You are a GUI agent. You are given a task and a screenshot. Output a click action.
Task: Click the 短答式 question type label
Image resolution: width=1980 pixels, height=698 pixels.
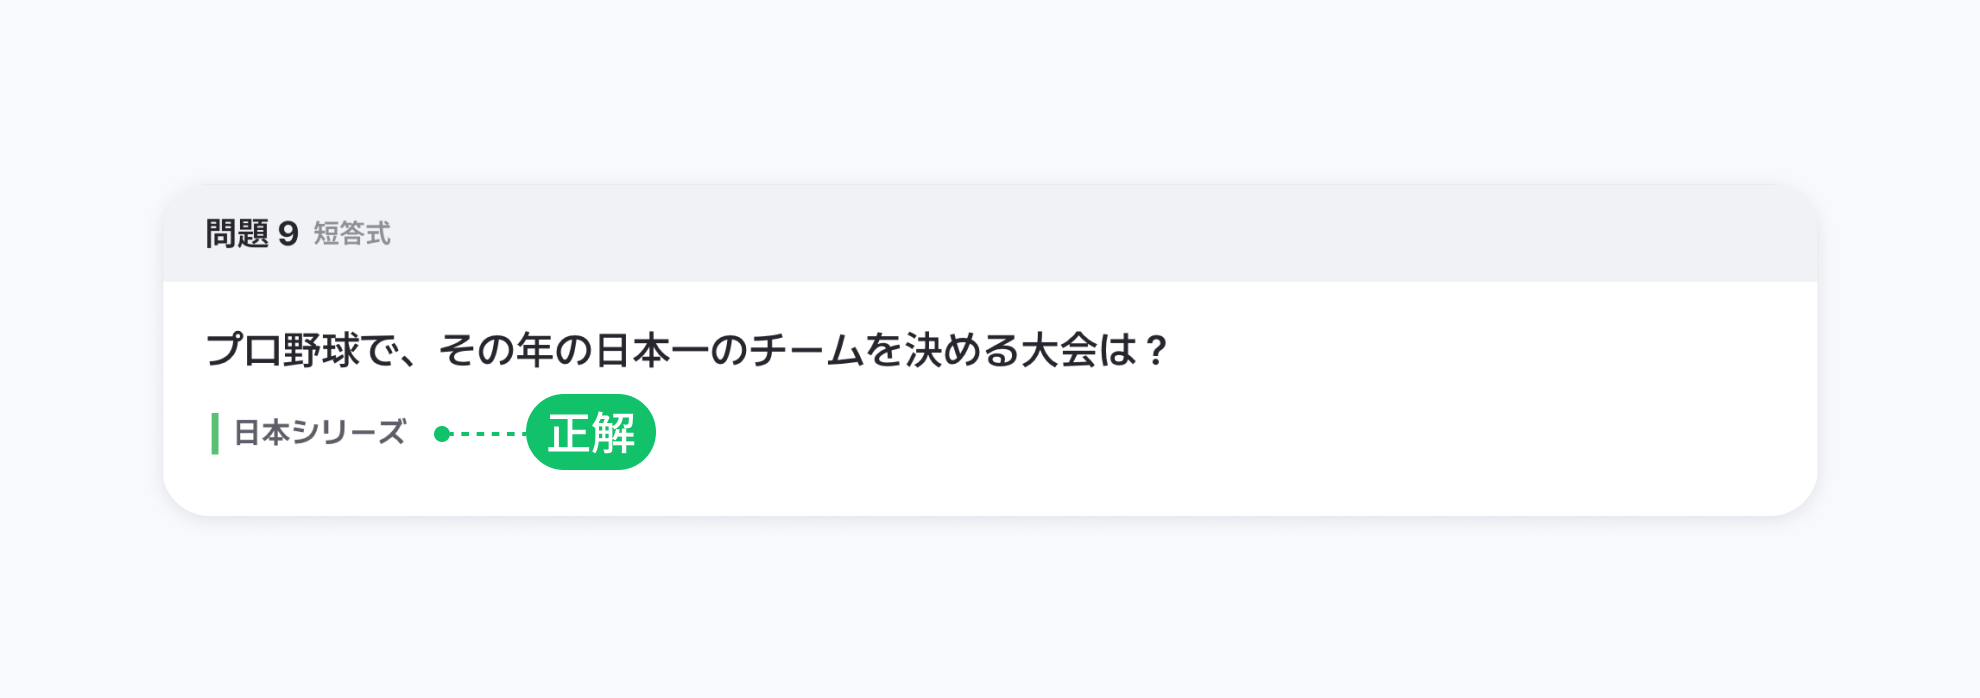pyautogui.click(x=352, y=233)
